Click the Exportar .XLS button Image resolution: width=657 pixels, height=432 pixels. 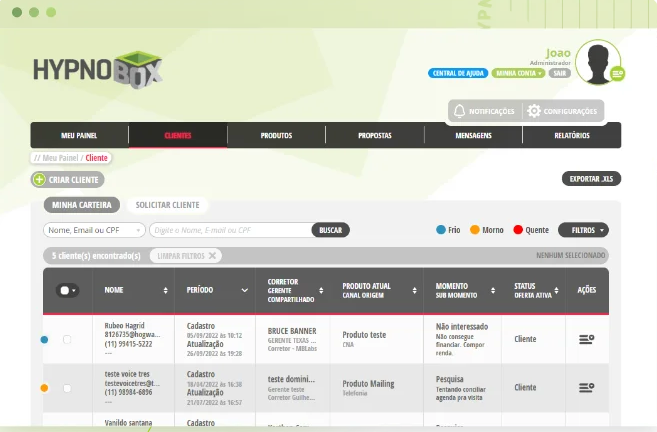pos(591,179)
